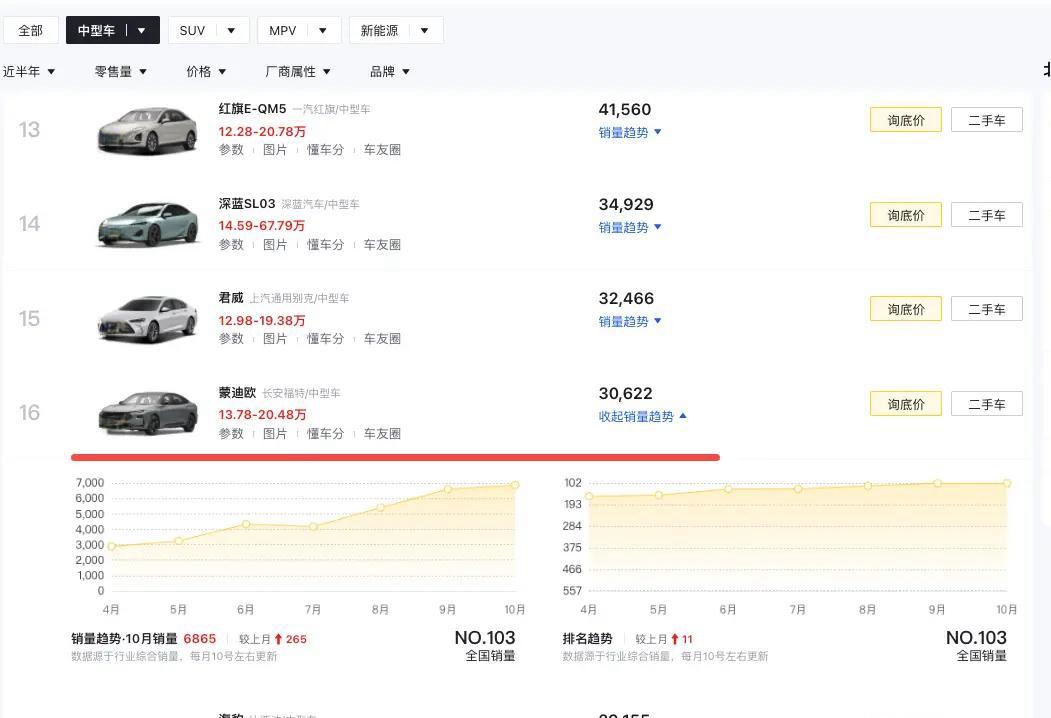Open 车友圈 for 深蓝SL03
The image size is (1051, 718).
click(382, 245)
